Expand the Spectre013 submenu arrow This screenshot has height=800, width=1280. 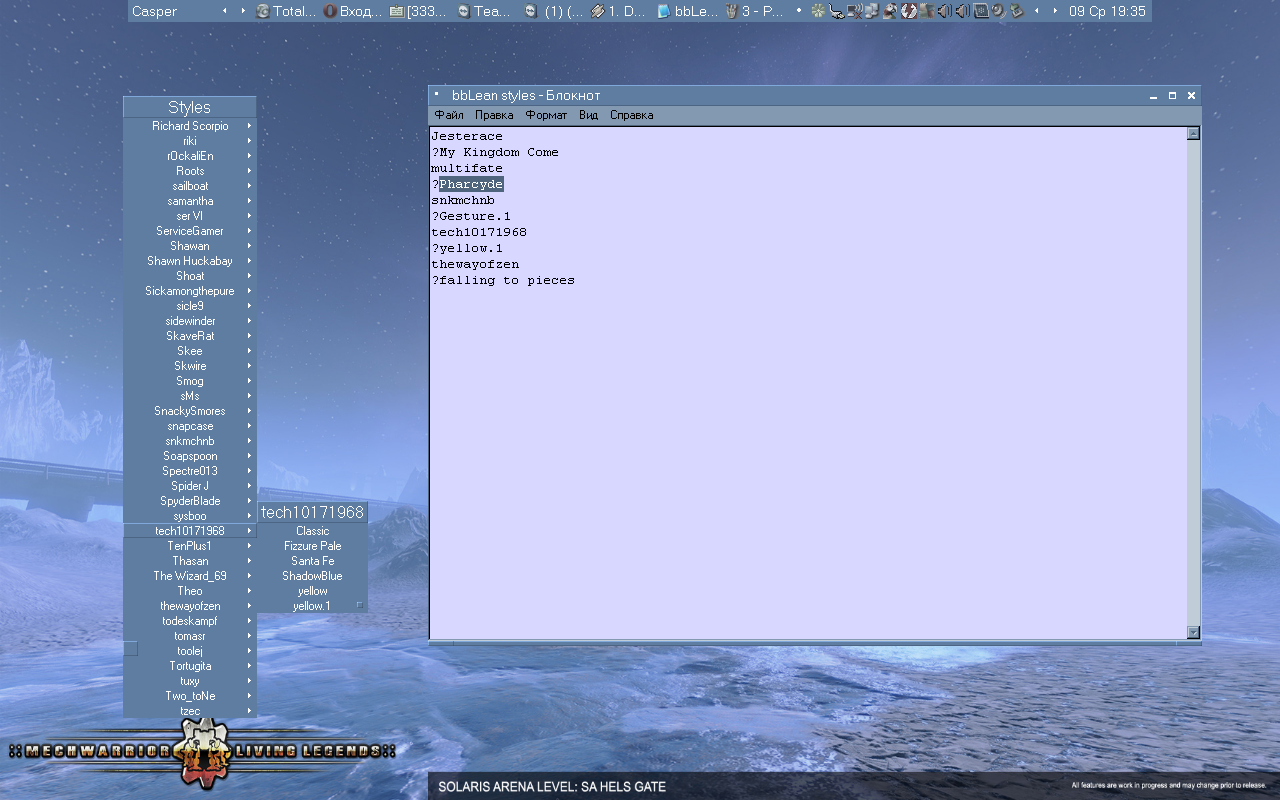249,471
